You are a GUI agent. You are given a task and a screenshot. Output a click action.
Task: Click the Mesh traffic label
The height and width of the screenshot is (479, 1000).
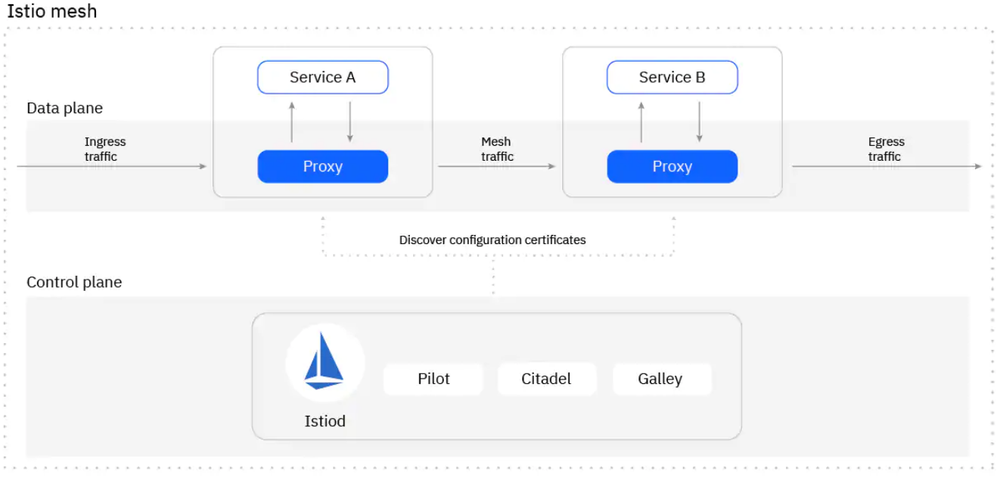tap(497, 149)
